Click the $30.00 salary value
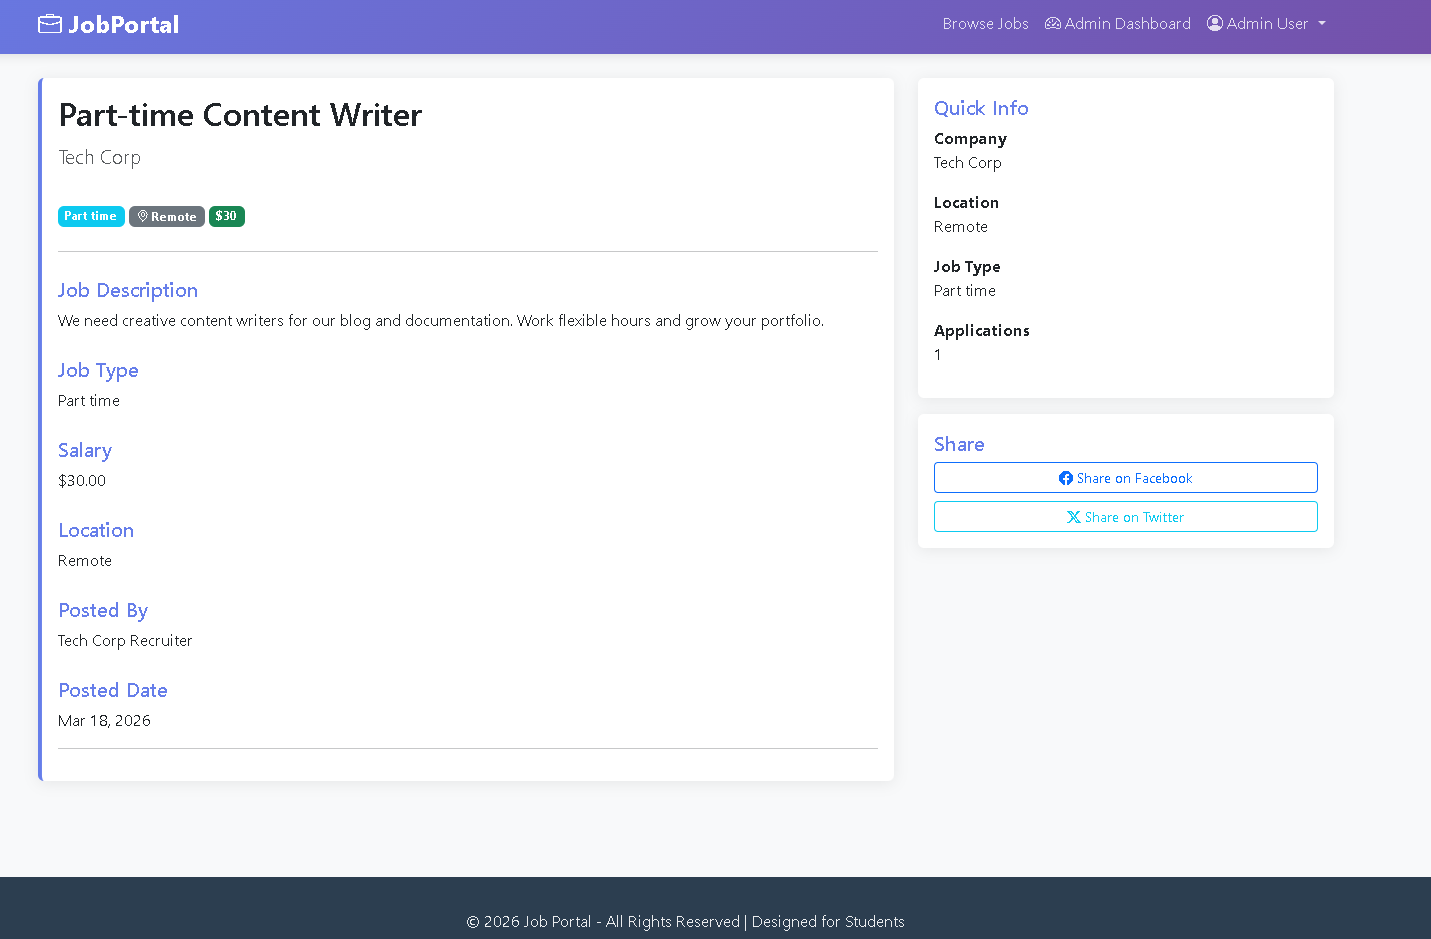The image size is (1431, 939). tap(82, 481)
